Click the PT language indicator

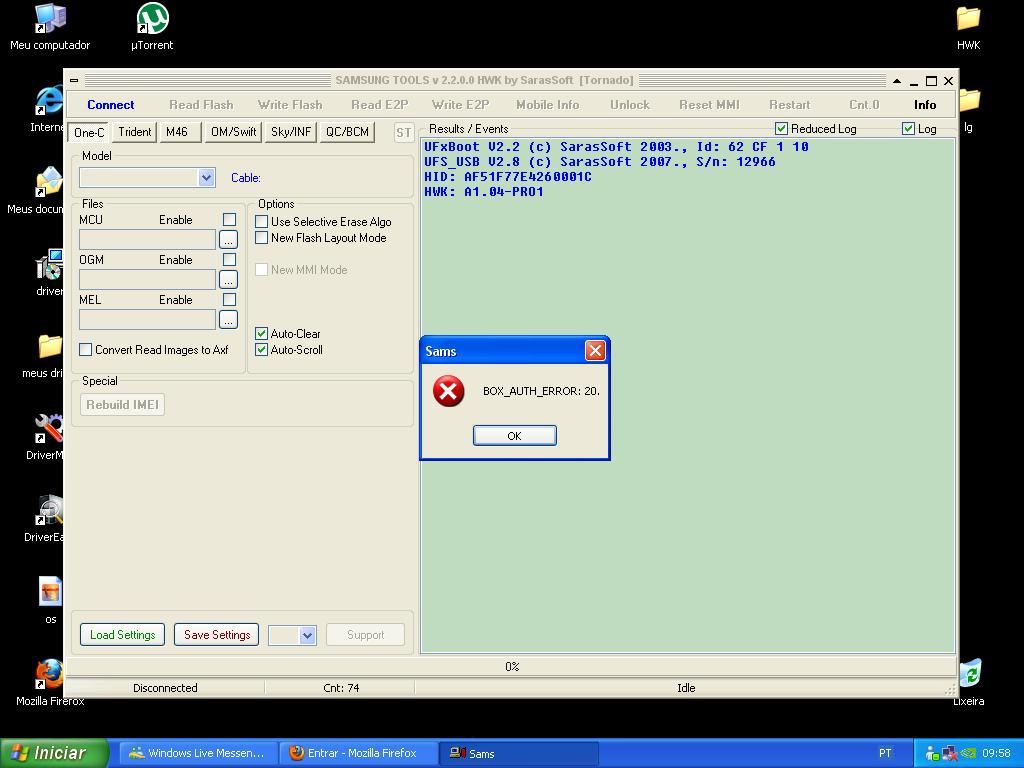coord(885,753)
